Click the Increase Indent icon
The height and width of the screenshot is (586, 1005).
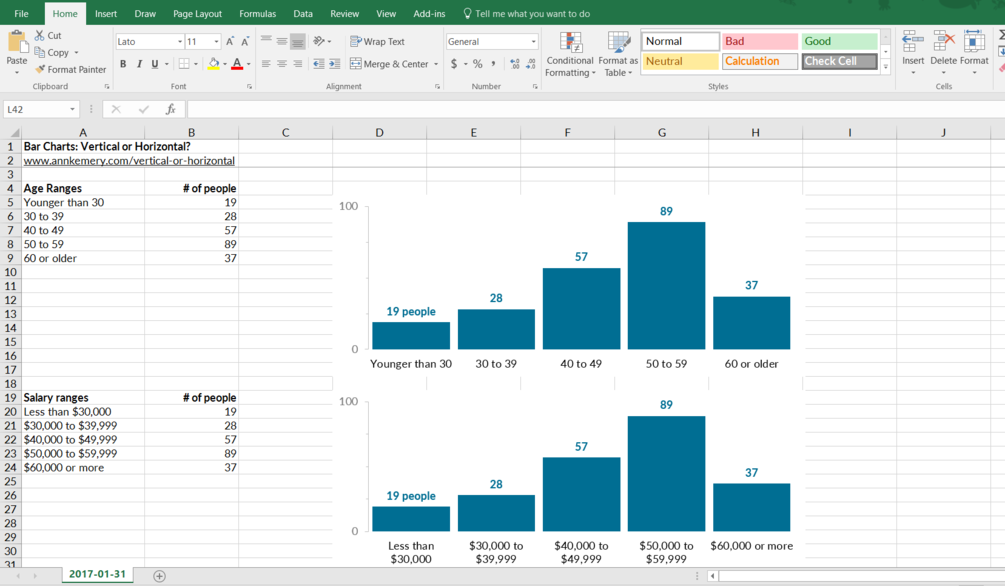point(334,63)
